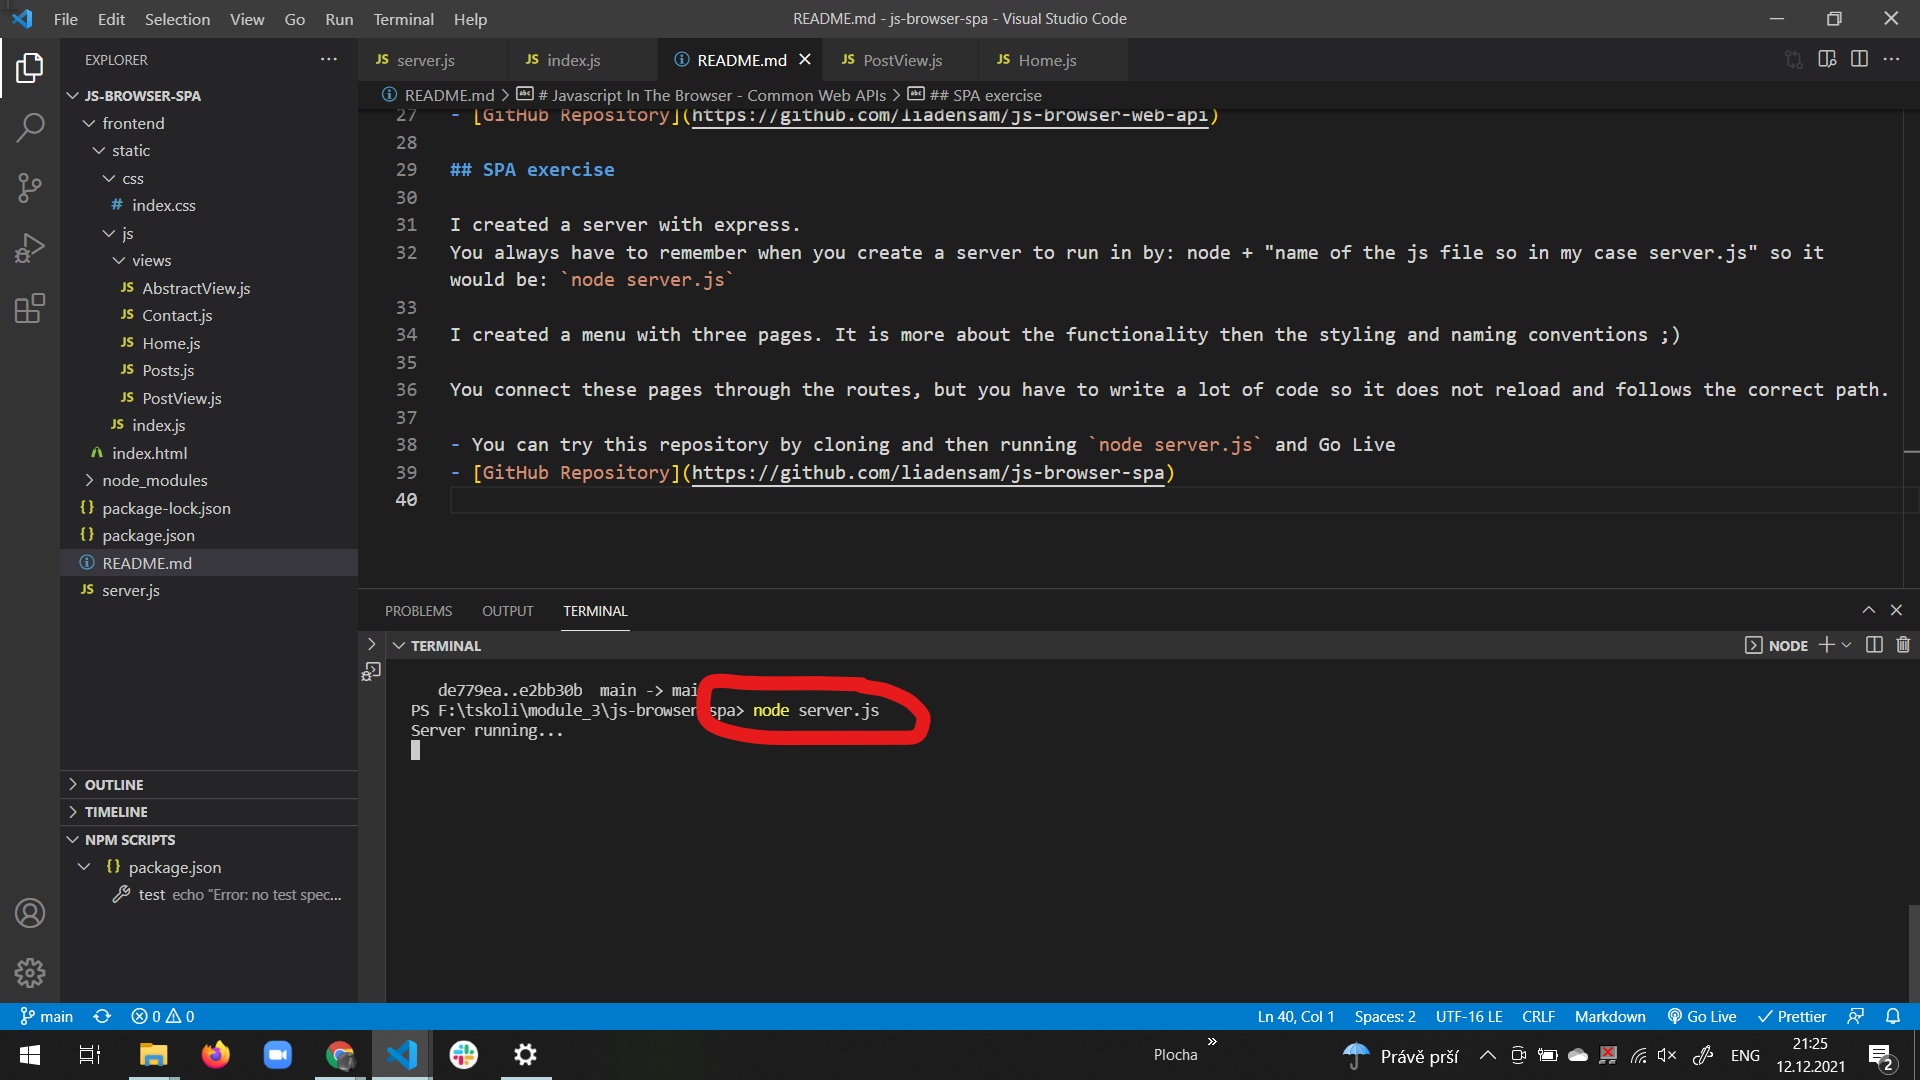Viewport: 1920px width, 1080px height.
Task: Open Task View on the taskbar
Action: click(x=90, y=1055)
